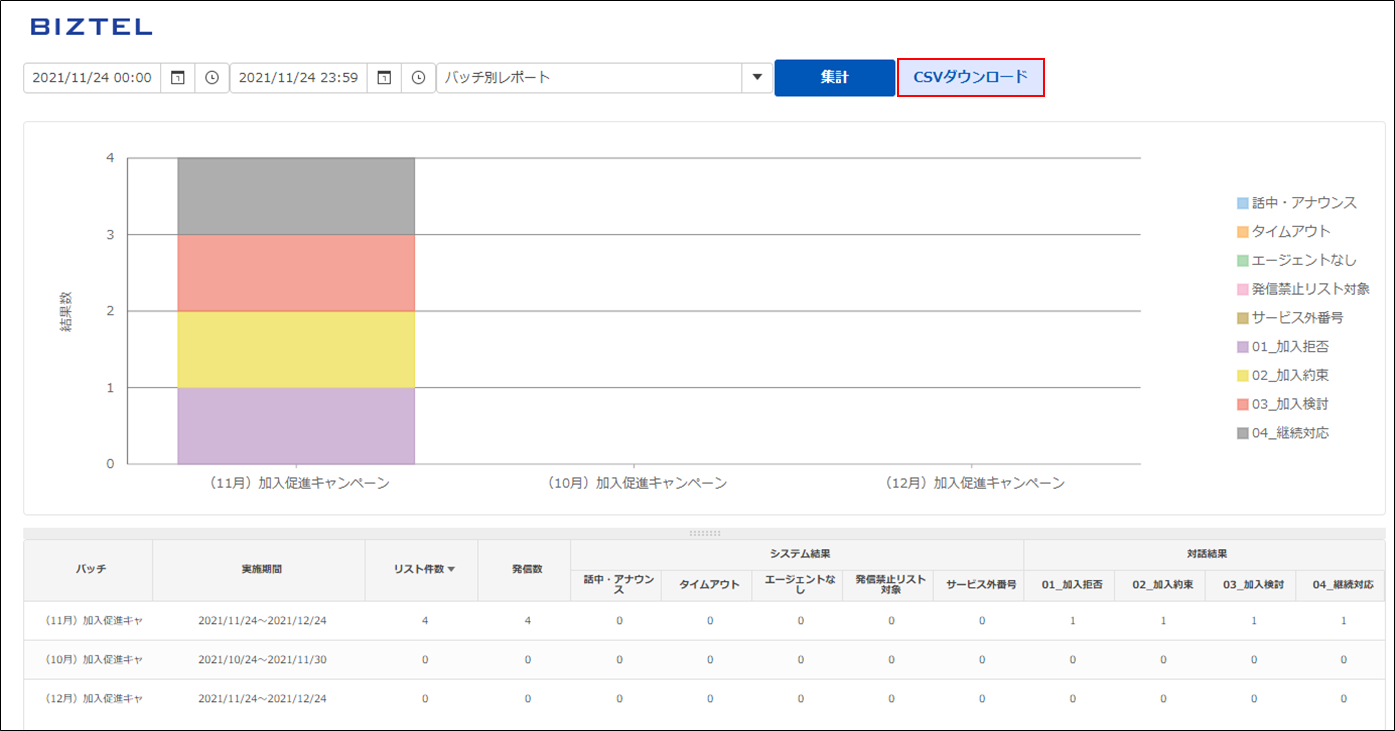Viewport: 1395px width, 731px height.
Task: Toggle 03_加入検討 legend entry
Action: (x=1282, y=404)
